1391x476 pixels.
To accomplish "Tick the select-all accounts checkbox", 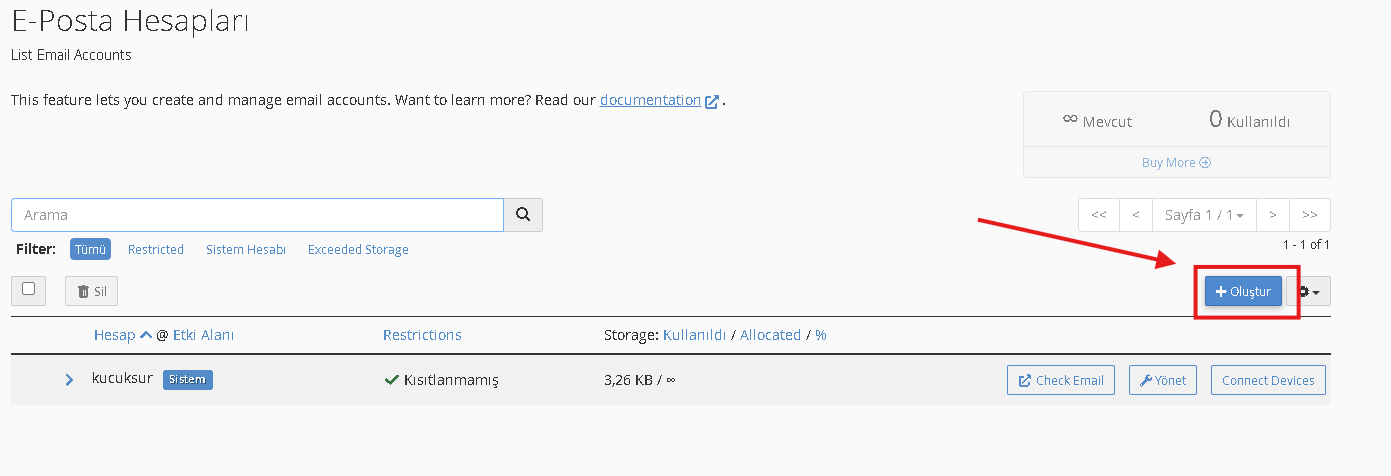I will [x=29, y=289].
